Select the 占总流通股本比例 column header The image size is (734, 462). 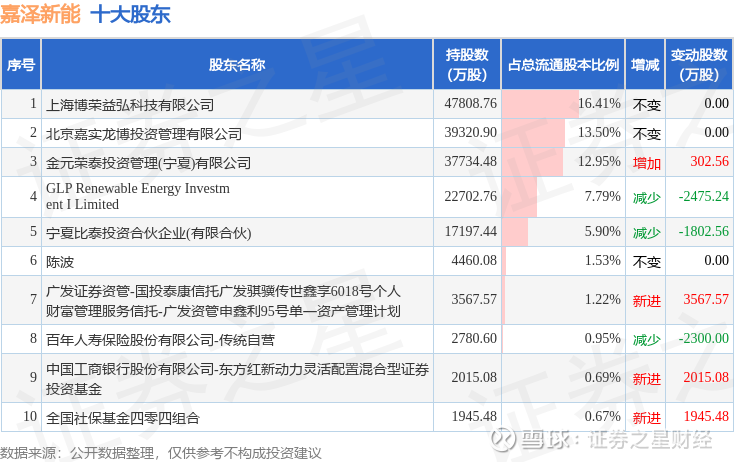coord(564,65)
